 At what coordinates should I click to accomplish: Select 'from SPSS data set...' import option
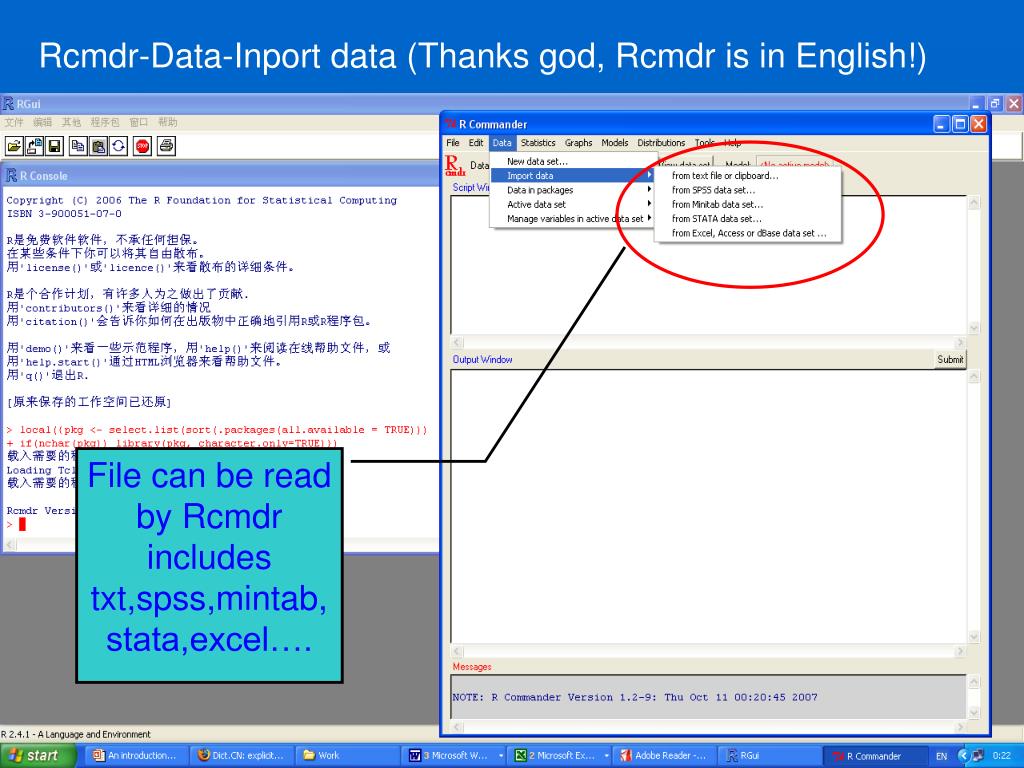pyautogui.click(x=748, y=190)
